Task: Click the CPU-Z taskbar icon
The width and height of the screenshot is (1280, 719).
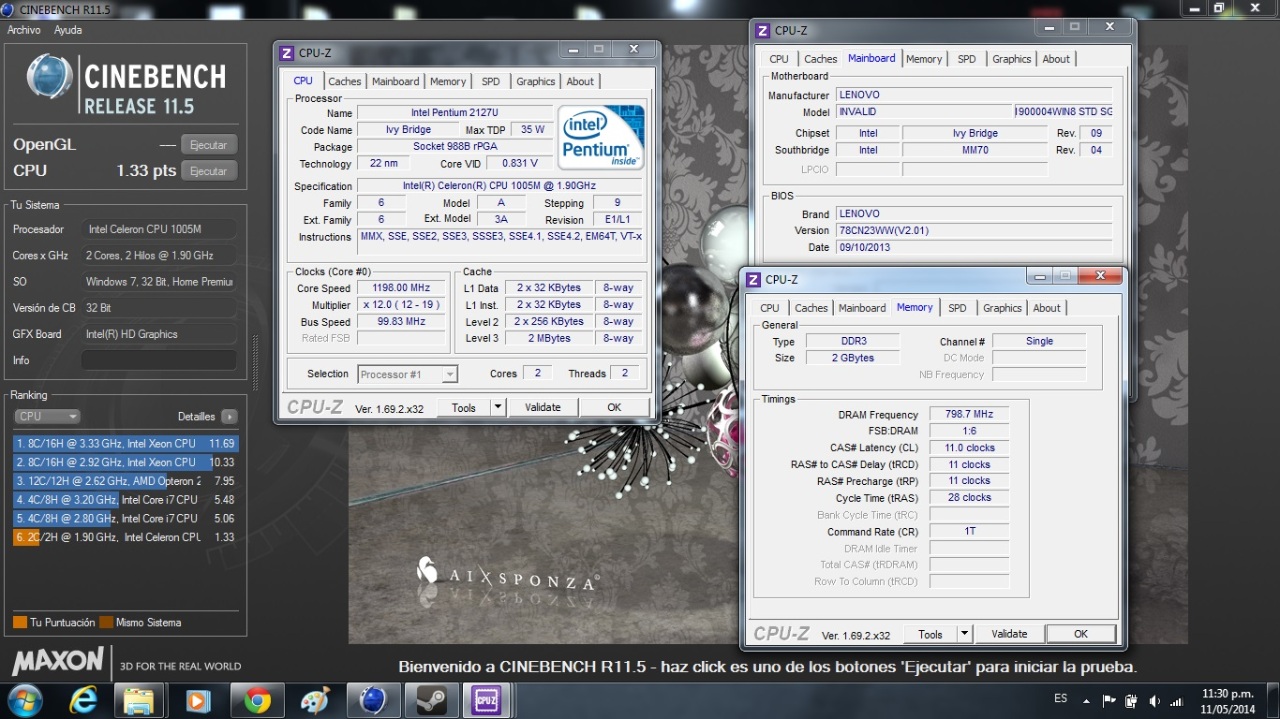Action: click(x=487, y=700)
